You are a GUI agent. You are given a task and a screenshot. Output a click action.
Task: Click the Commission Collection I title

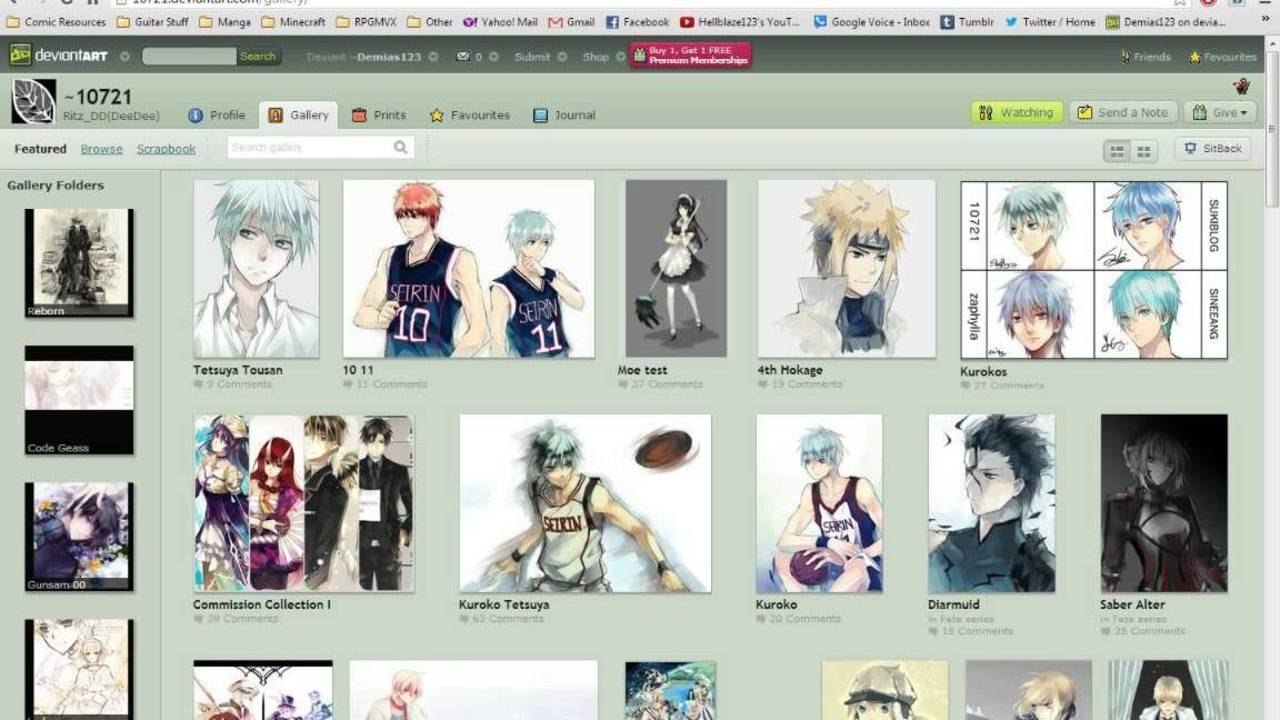coord(262,604)
